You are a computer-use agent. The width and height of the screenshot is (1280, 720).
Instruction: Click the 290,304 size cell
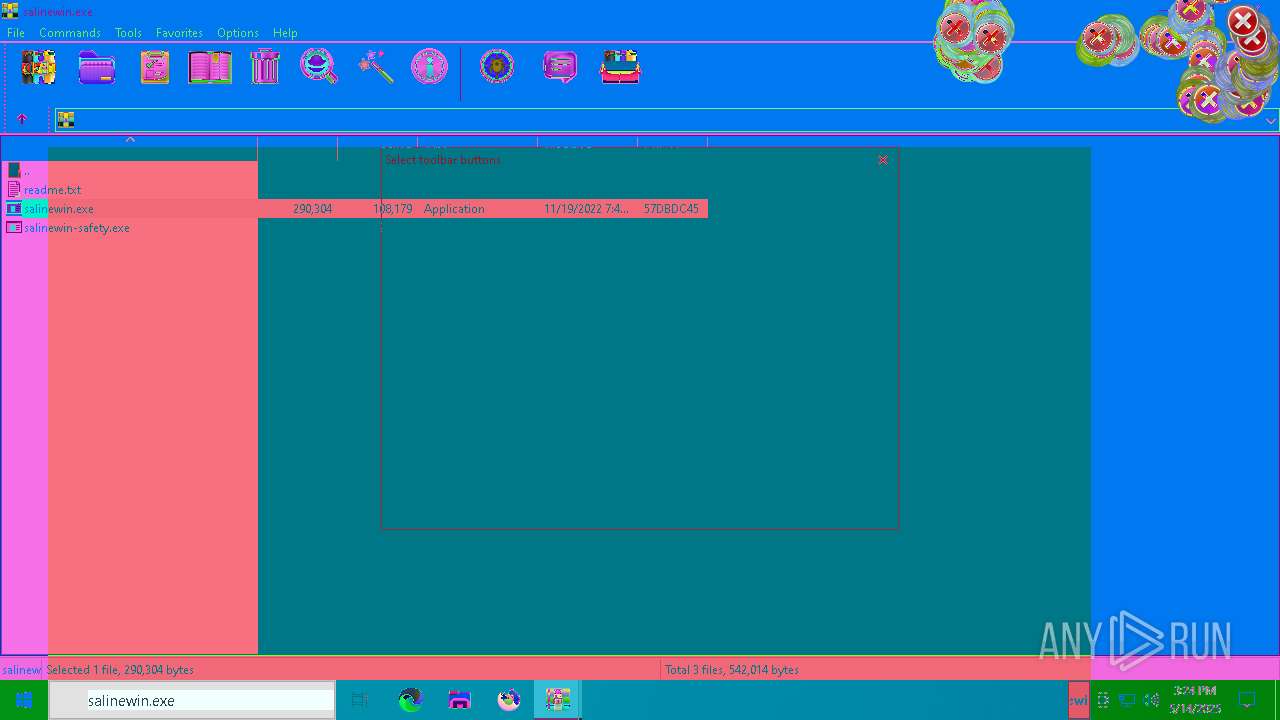[312, 209]
